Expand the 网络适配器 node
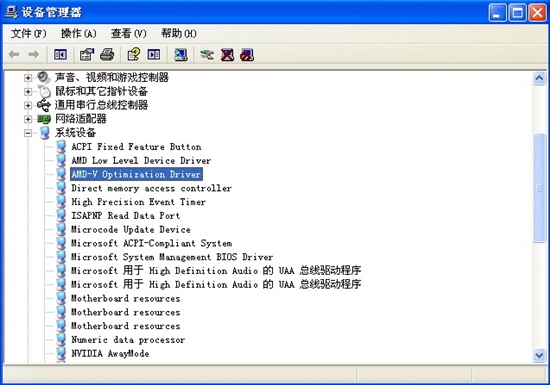Screen dimensions: 550x385 [x=28, y=119]
